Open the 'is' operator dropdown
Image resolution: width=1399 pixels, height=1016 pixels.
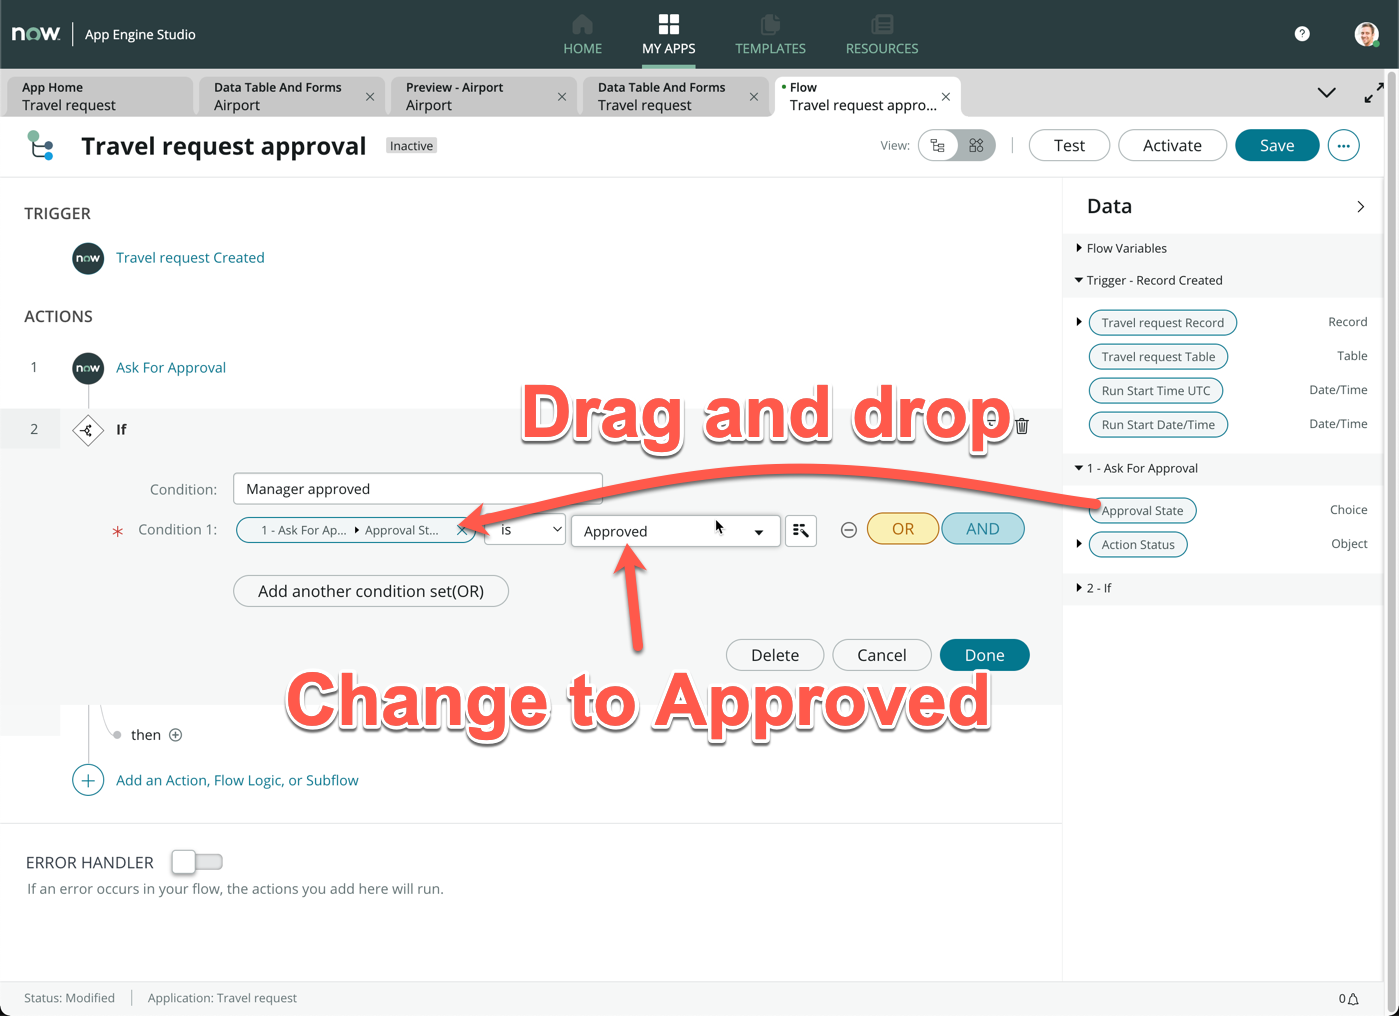(x=526, y=530)
